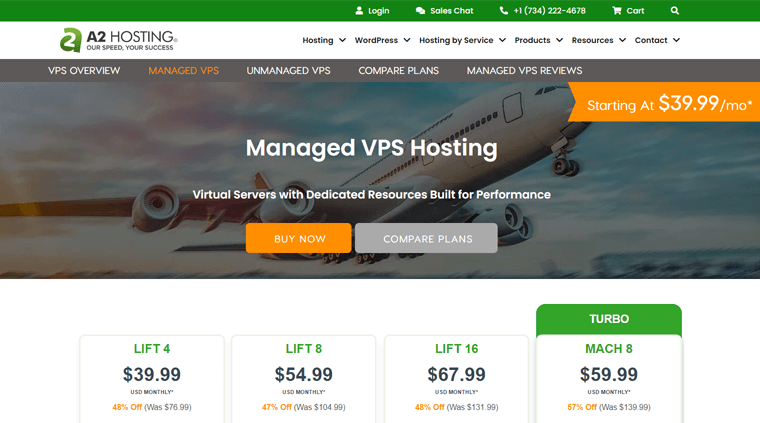Viewport: 760px width, 423px height.
Task: Click the Sales Chat bubble icon
Action: (x=420, y=11)
